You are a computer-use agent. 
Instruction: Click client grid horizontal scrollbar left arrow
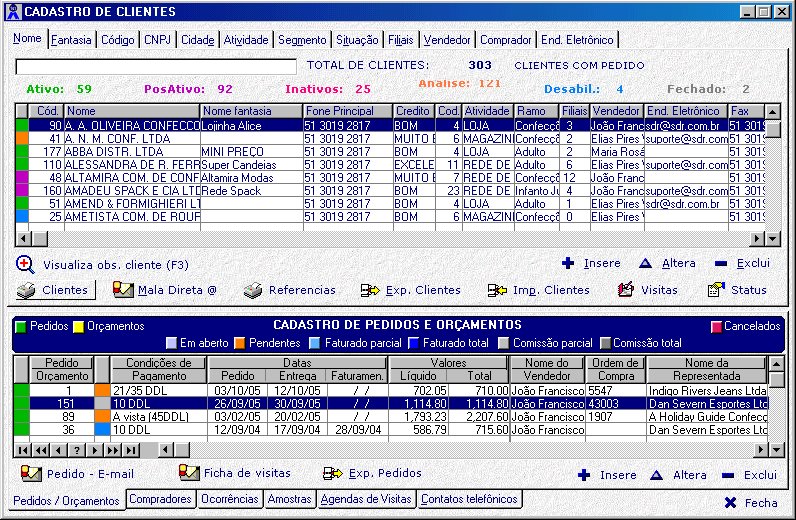[22, 238]
